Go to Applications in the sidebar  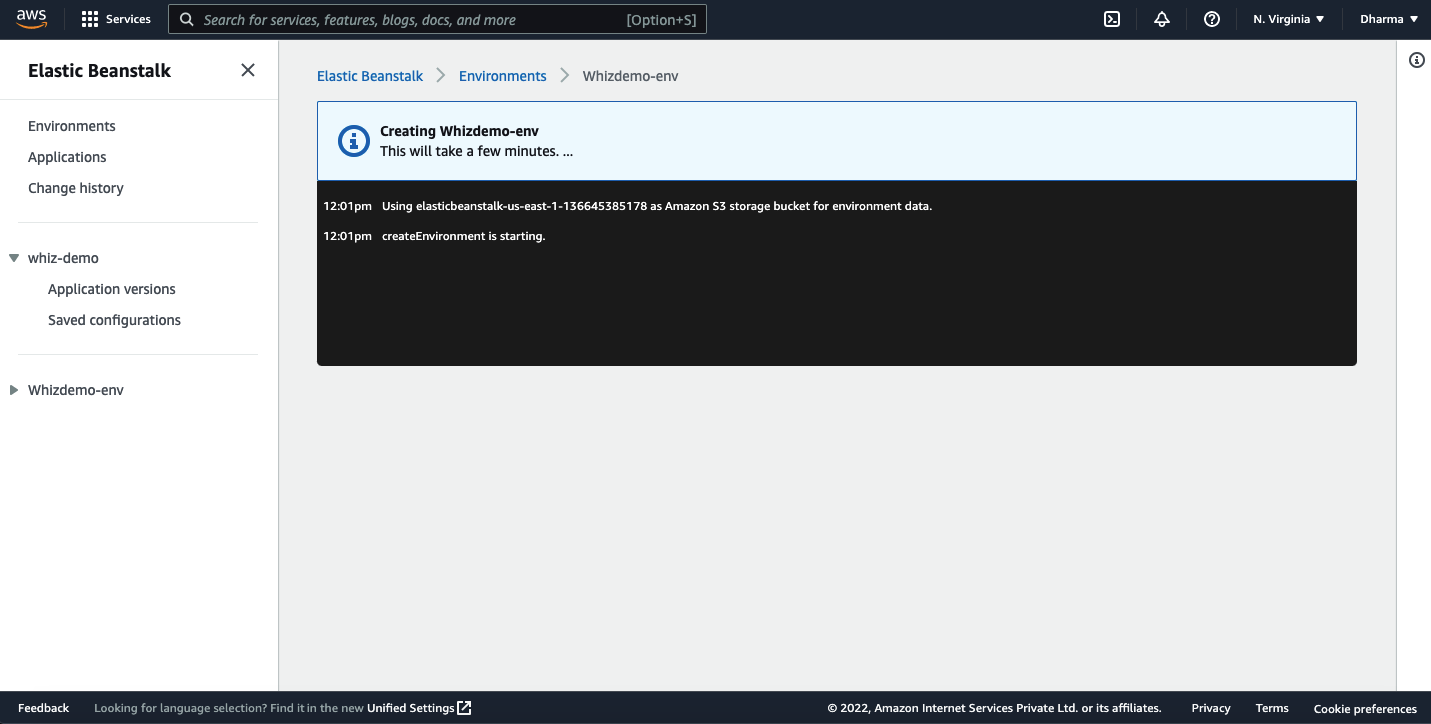[67, 157]
